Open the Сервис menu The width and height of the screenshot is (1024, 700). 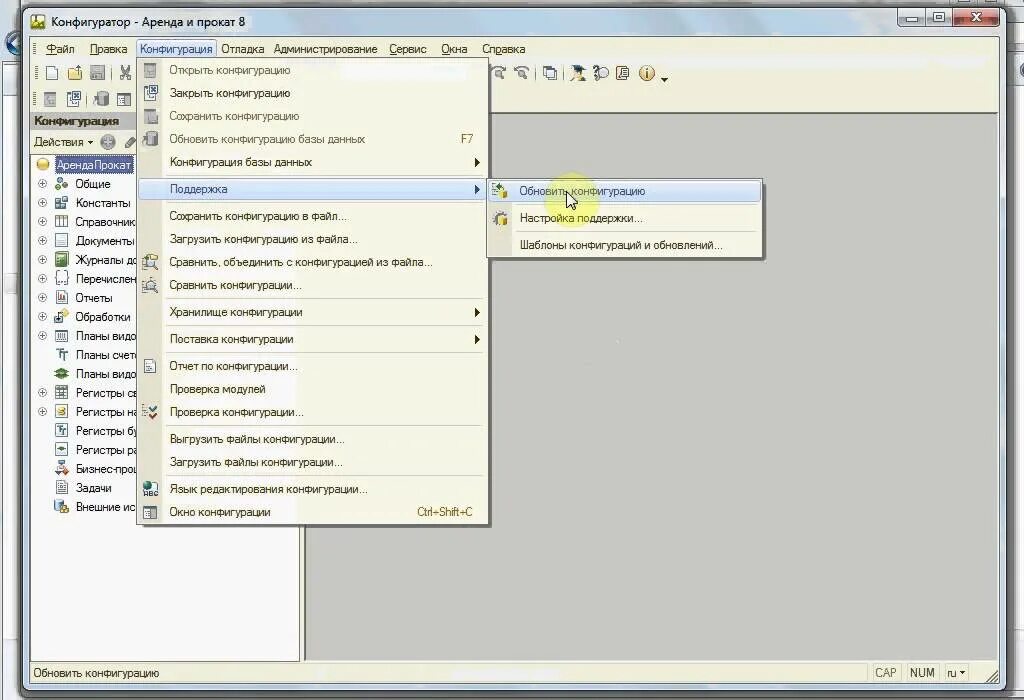(x=408, y=49)
